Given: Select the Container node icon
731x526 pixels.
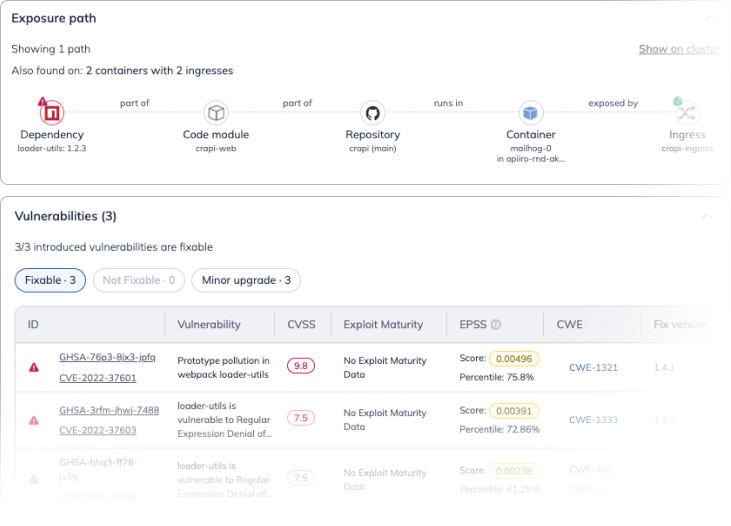Looking at the screenshot, I should click(530, 112).
